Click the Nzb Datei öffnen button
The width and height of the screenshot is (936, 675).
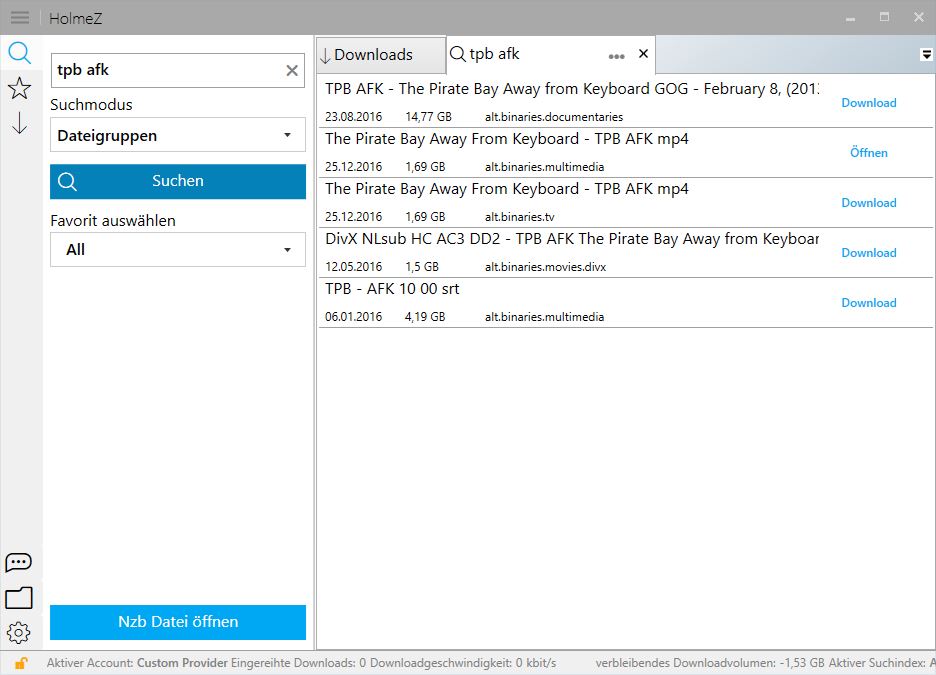click(178, 622)
